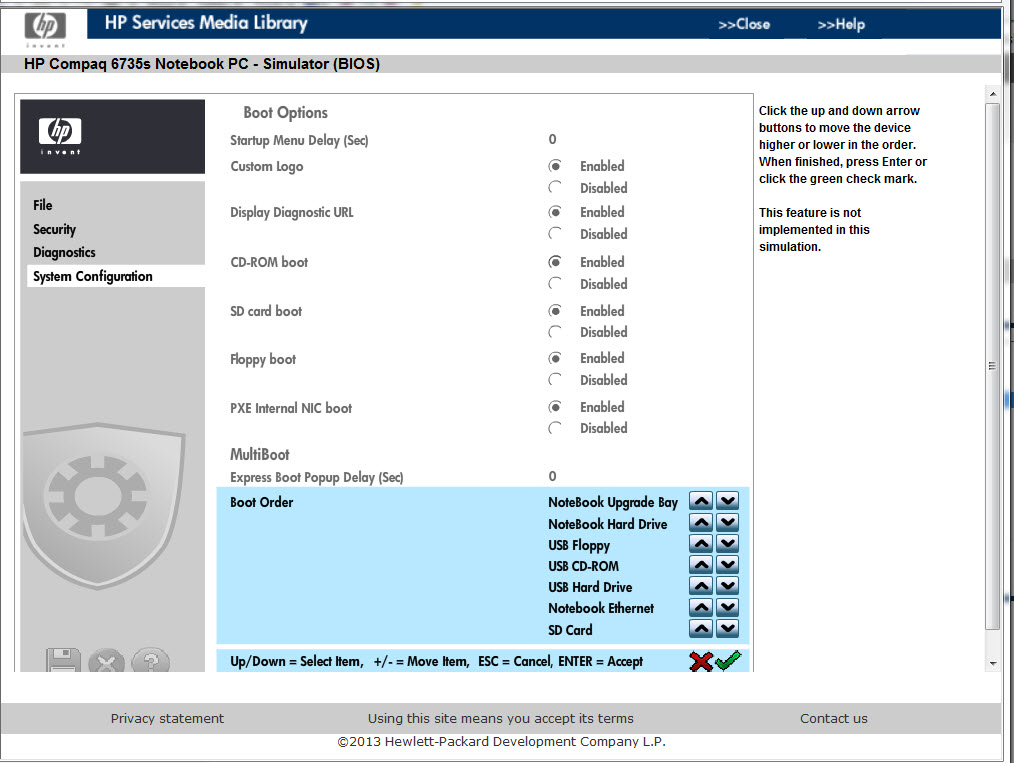
Task: Move SD Card down in boot order
Action: (728, 629)
